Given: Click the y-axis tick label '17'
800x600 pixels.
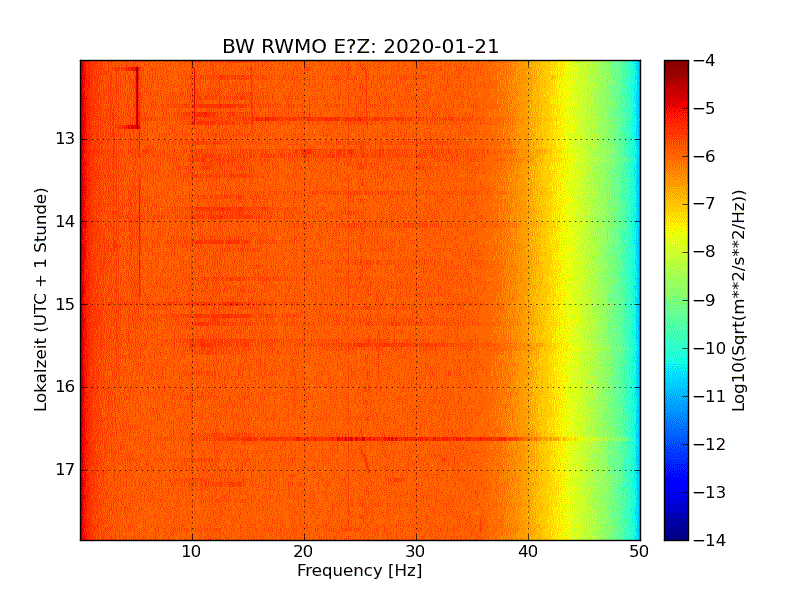Looking at the screenshot, I should pyautogui.click(x=65, y=469).
